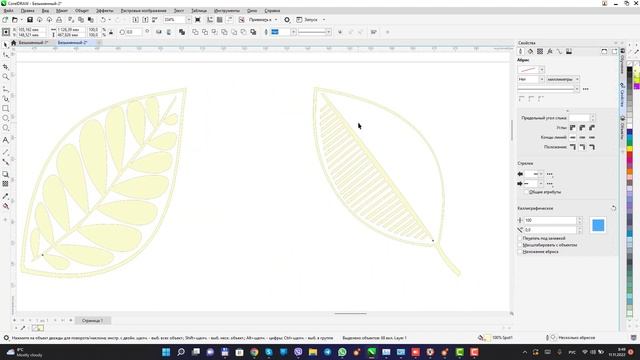Select the mitered corners option
This screenshot has height=360, width=640.
pyautogui.click(x=573, y=128)
